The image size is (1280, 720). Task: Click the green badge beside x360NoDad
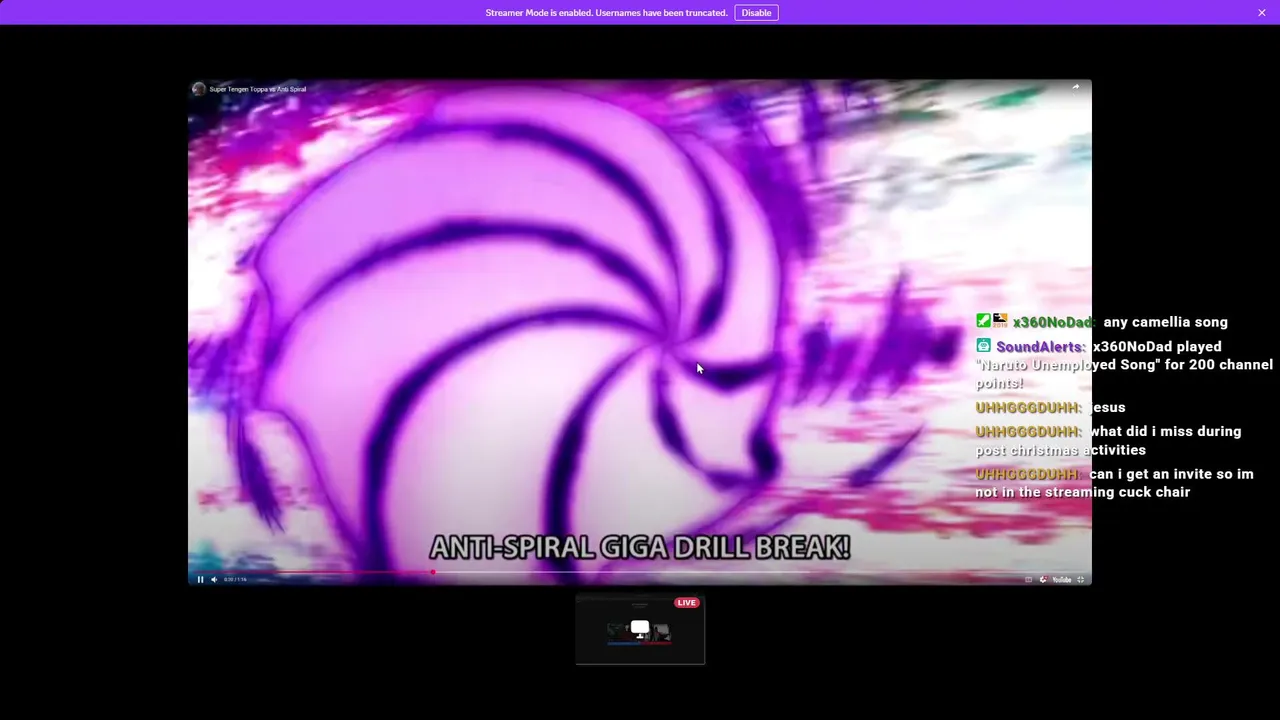983,321
